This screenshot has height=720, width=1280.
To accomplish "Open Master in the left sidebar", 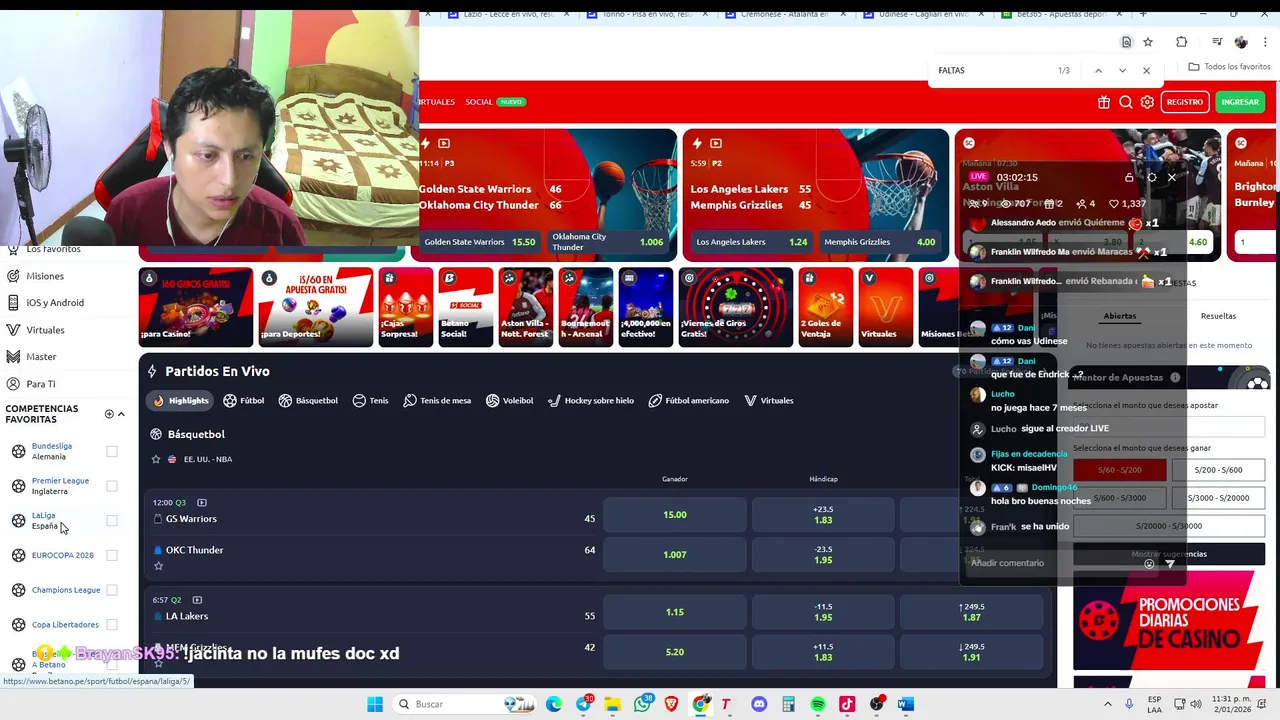I will click(41, 357).
